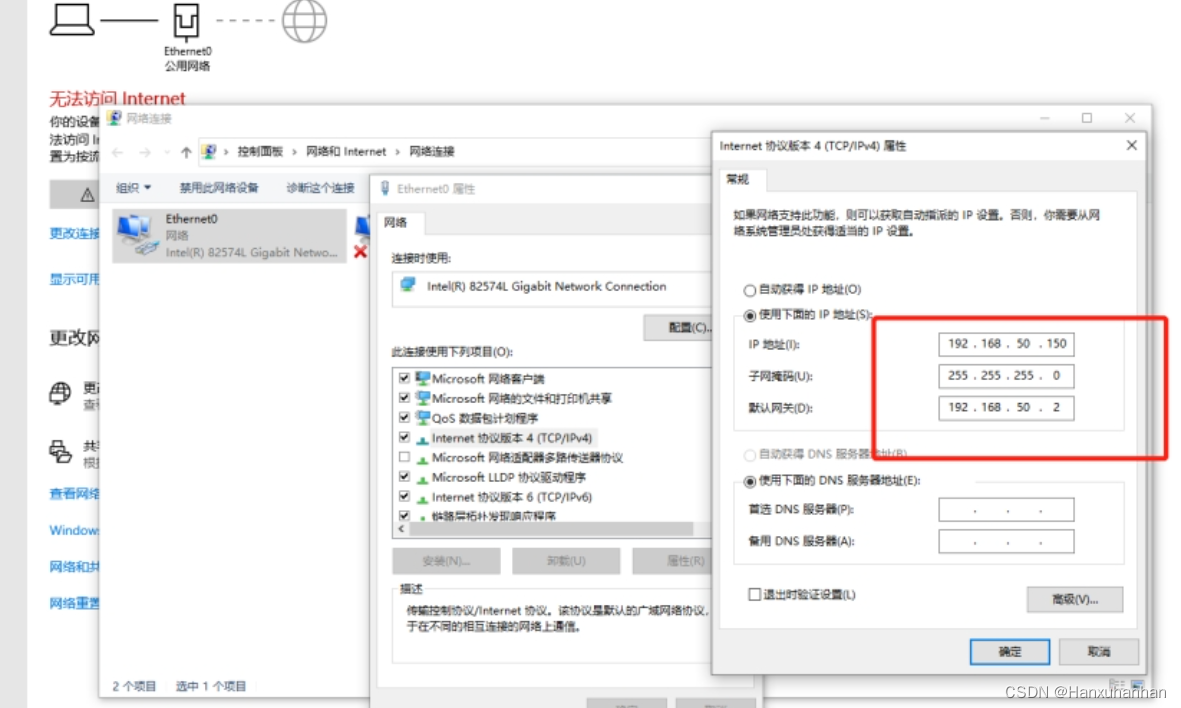Click the left scroll arrow in items list
Viewport: 1181px width, 708px height.
click(401, 529)
